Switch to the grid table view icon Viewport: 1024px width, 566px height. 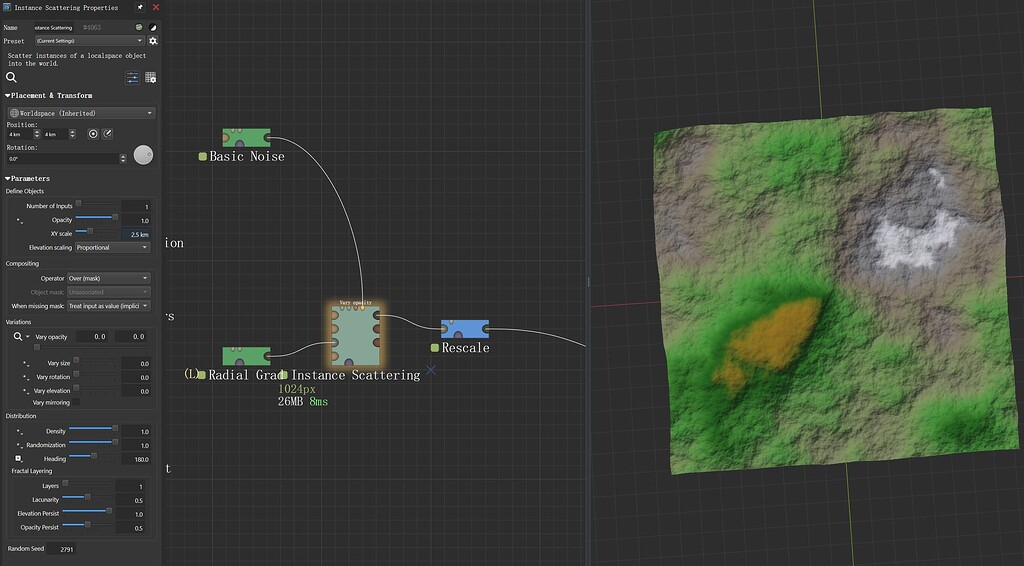point(151,77)
